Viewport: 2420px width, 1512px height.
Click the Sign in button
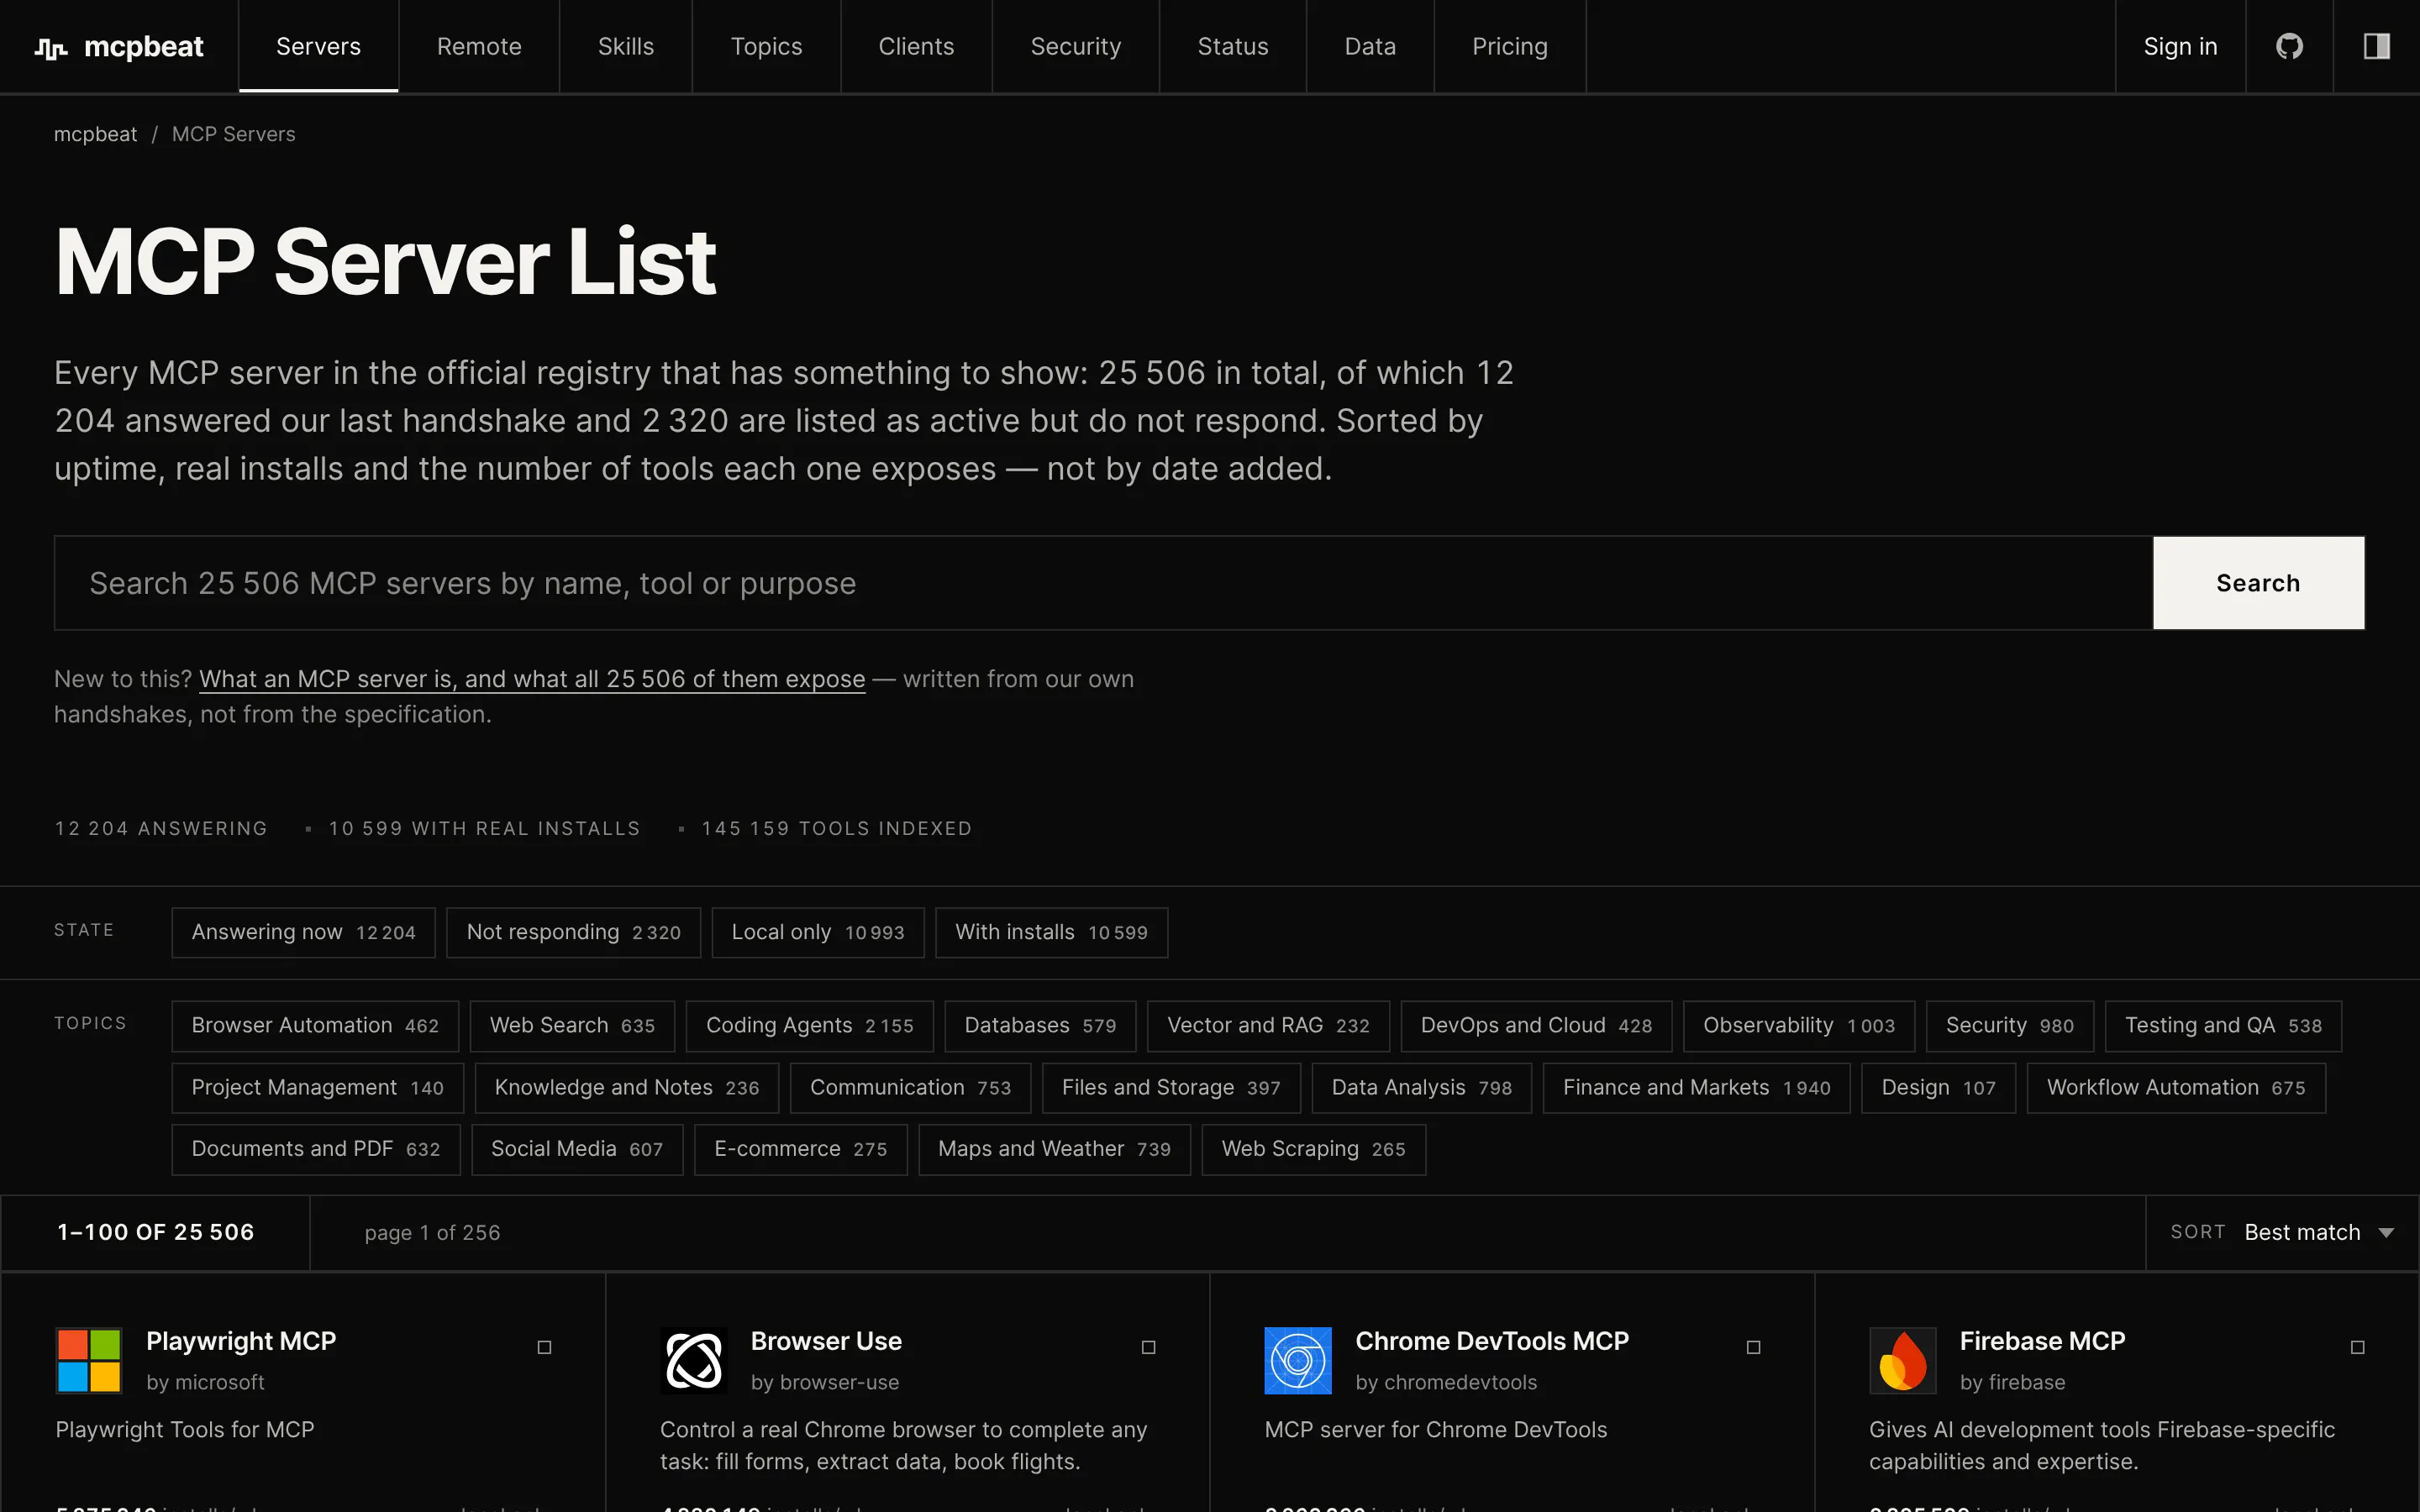pos(2180,47)
